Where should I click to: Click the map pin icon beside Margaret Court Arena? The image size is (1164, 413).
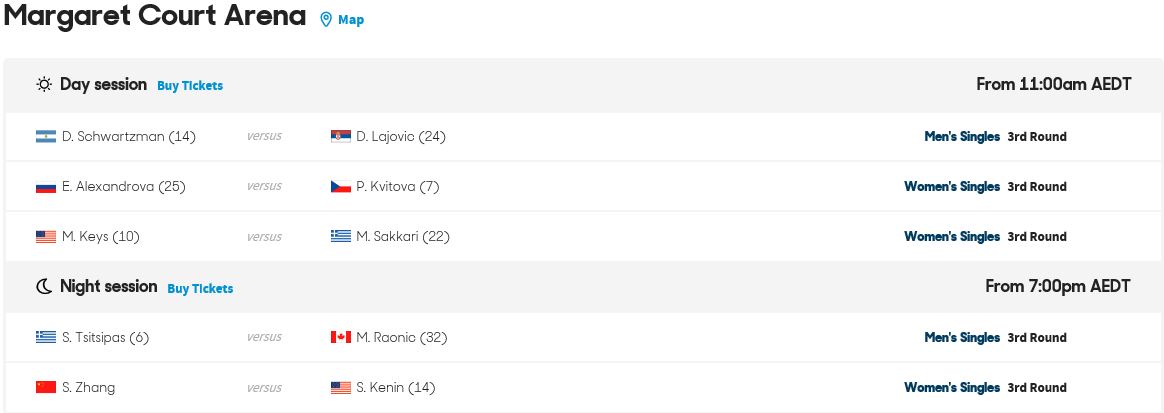[x=325, y=20]
